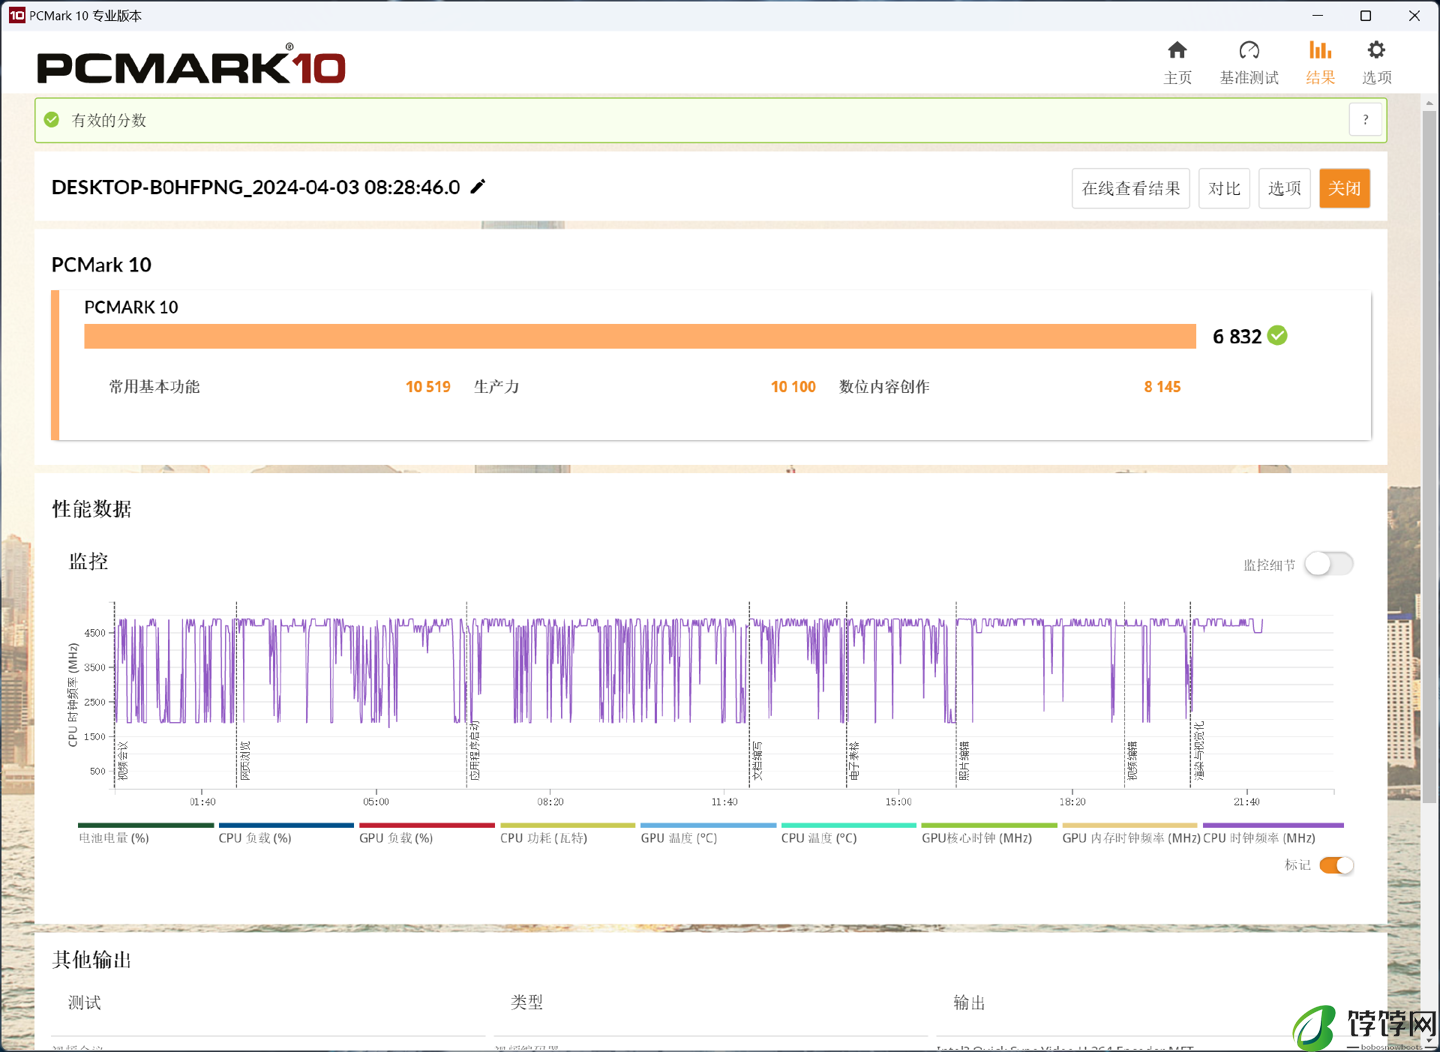Click the 常用基本功能 score 10 519
Image resolution: width=1440 pixels, height=1052 pixels.
point(428,387)
